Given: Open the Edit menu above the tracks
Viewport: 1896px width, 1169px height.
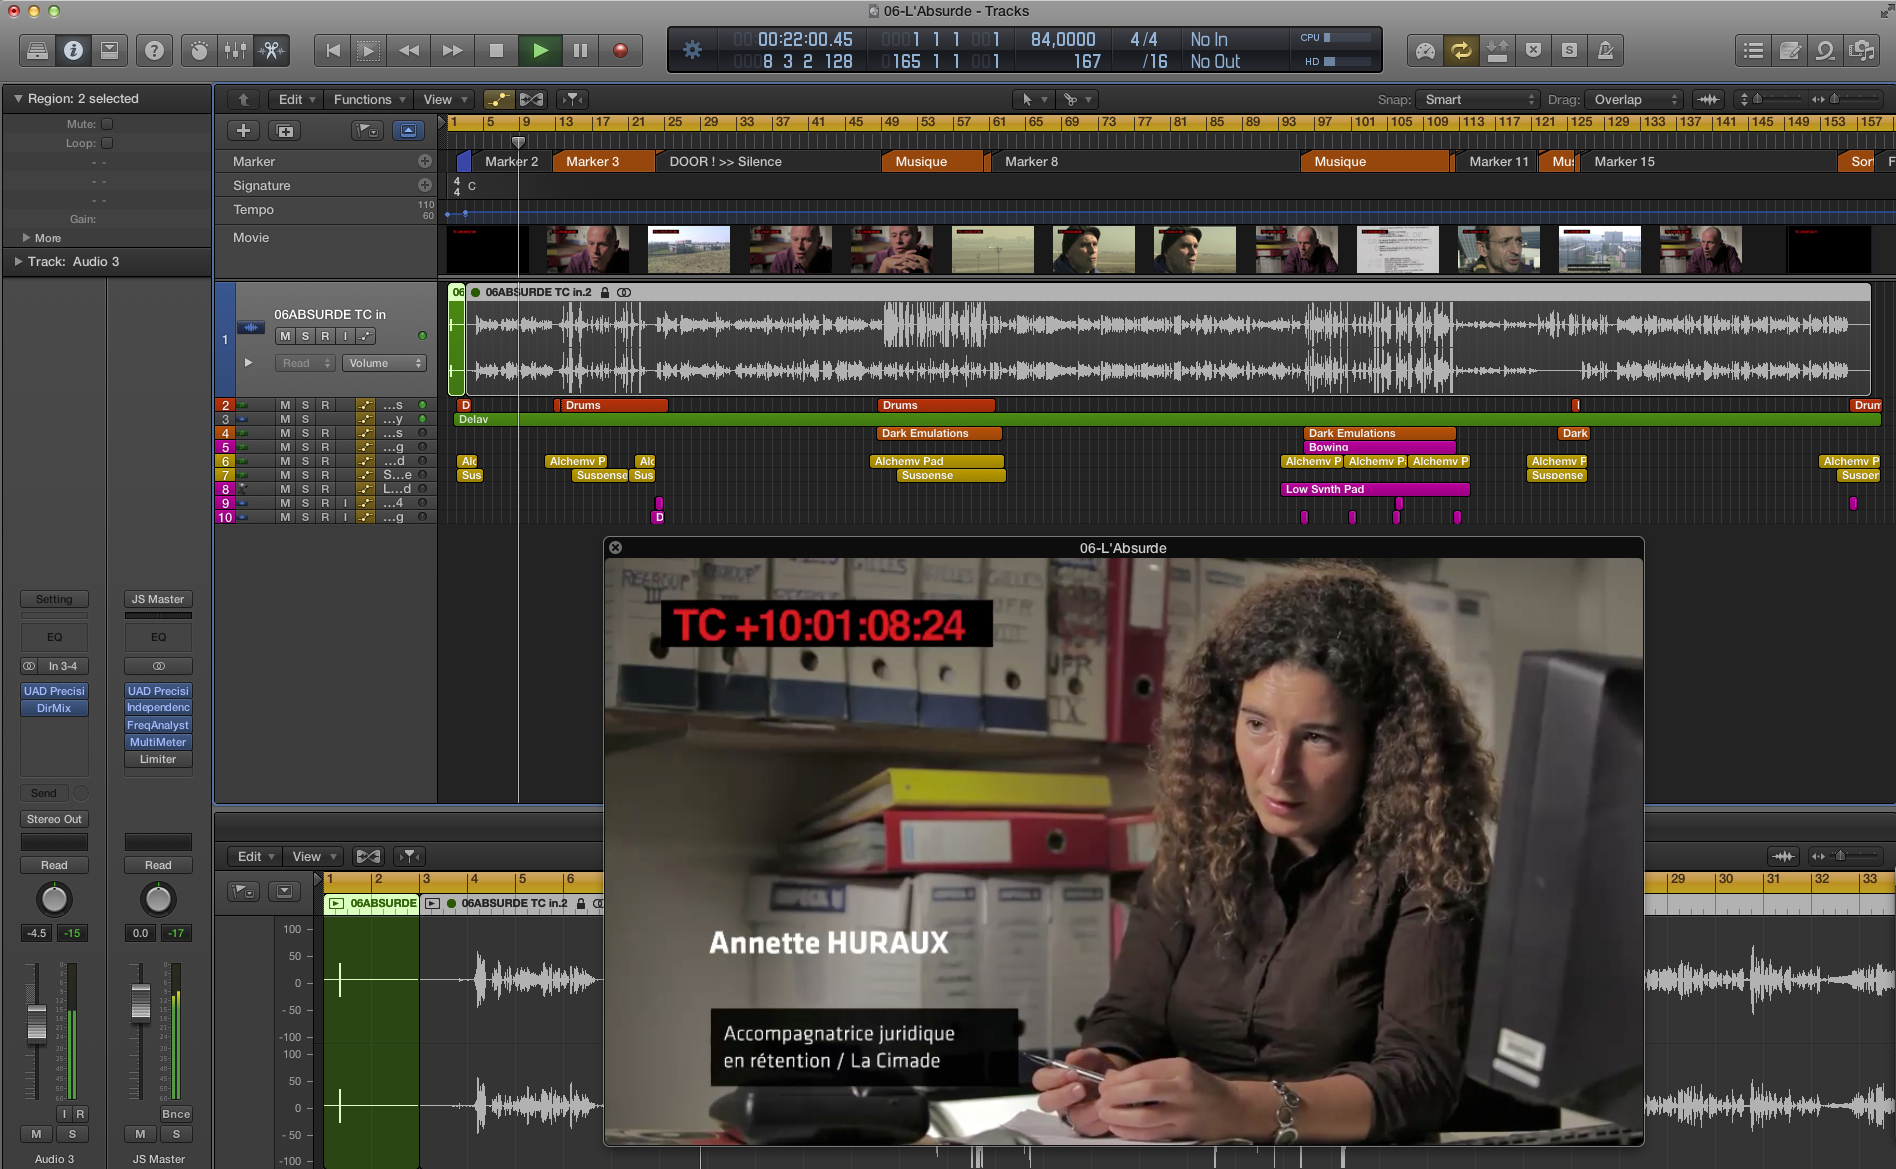Looking at the screenshot, I should (x=293, y=99).
